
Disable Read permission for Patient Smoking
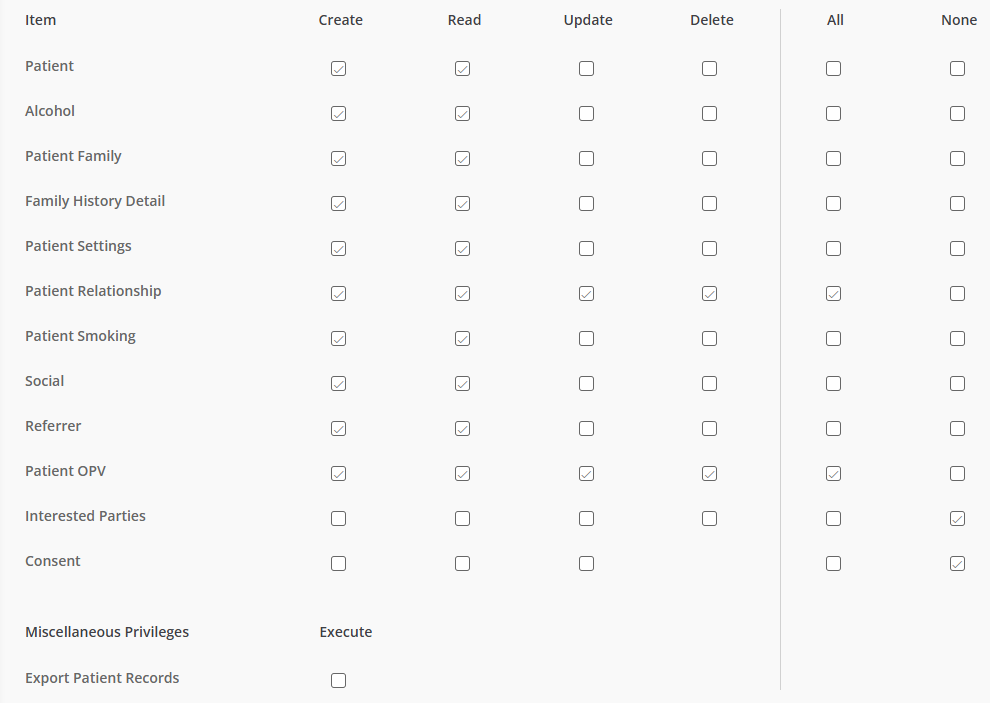[x=462, y=339]
